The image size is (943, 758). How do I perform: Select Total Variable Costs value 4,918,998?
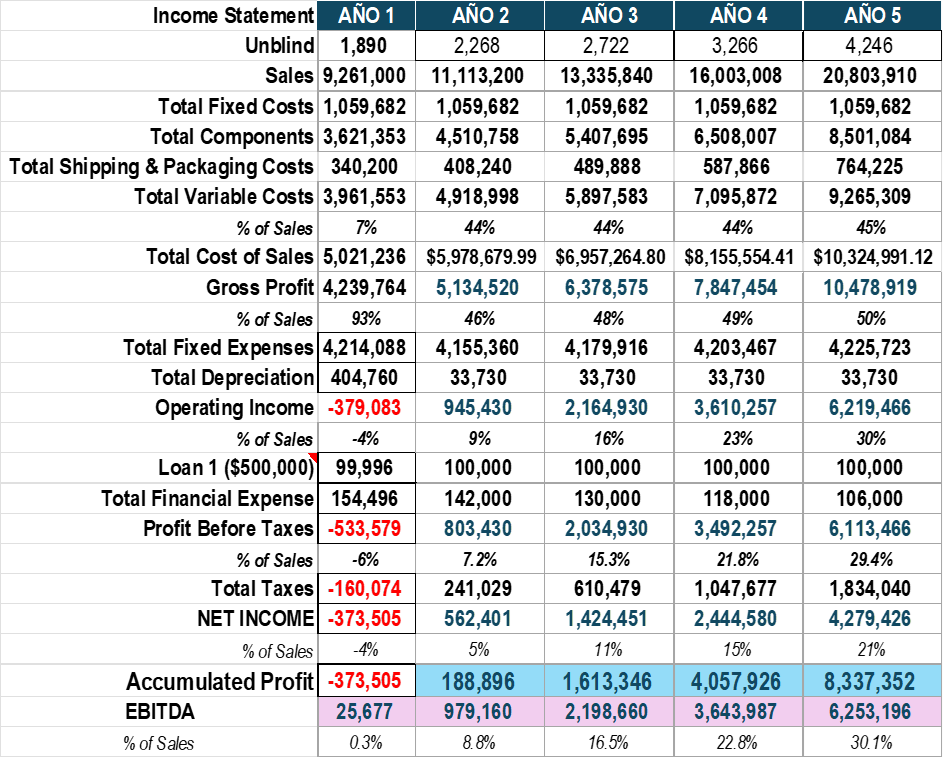pyautogui.click(x=478, y=197)
